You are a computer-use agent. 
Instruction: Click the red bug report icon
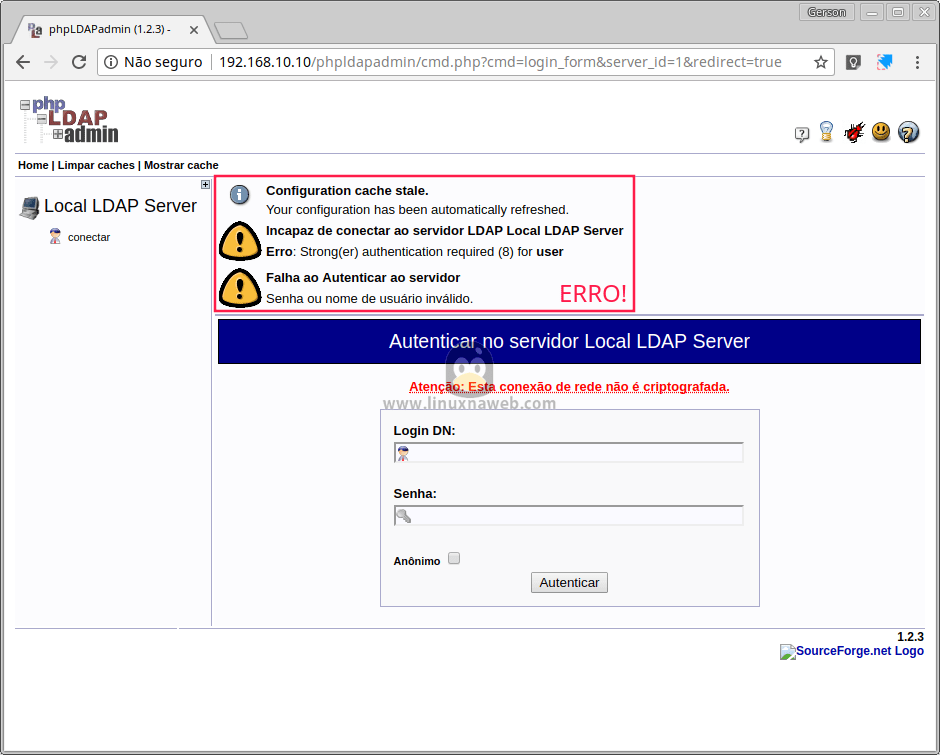pos(854,132)
